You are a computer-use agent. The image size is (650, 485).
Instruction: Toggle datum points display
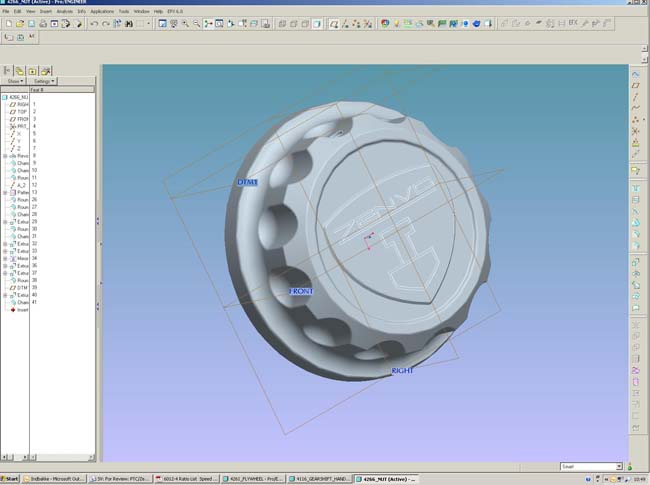point(356,24)
